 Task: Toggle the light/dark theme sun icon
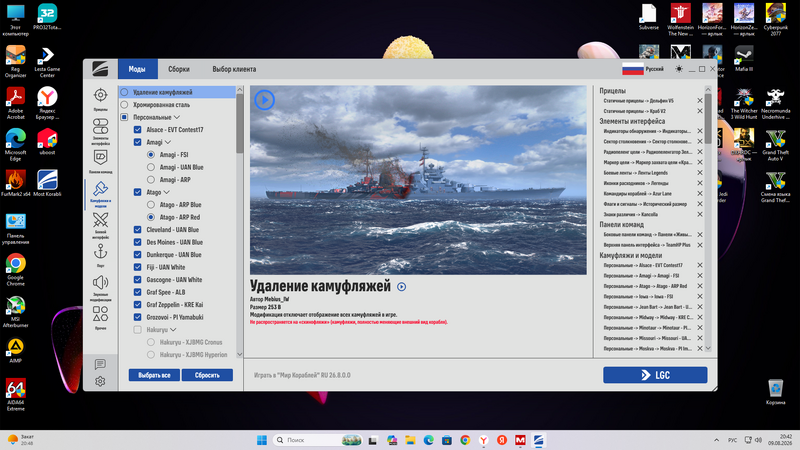coord(679,69)
